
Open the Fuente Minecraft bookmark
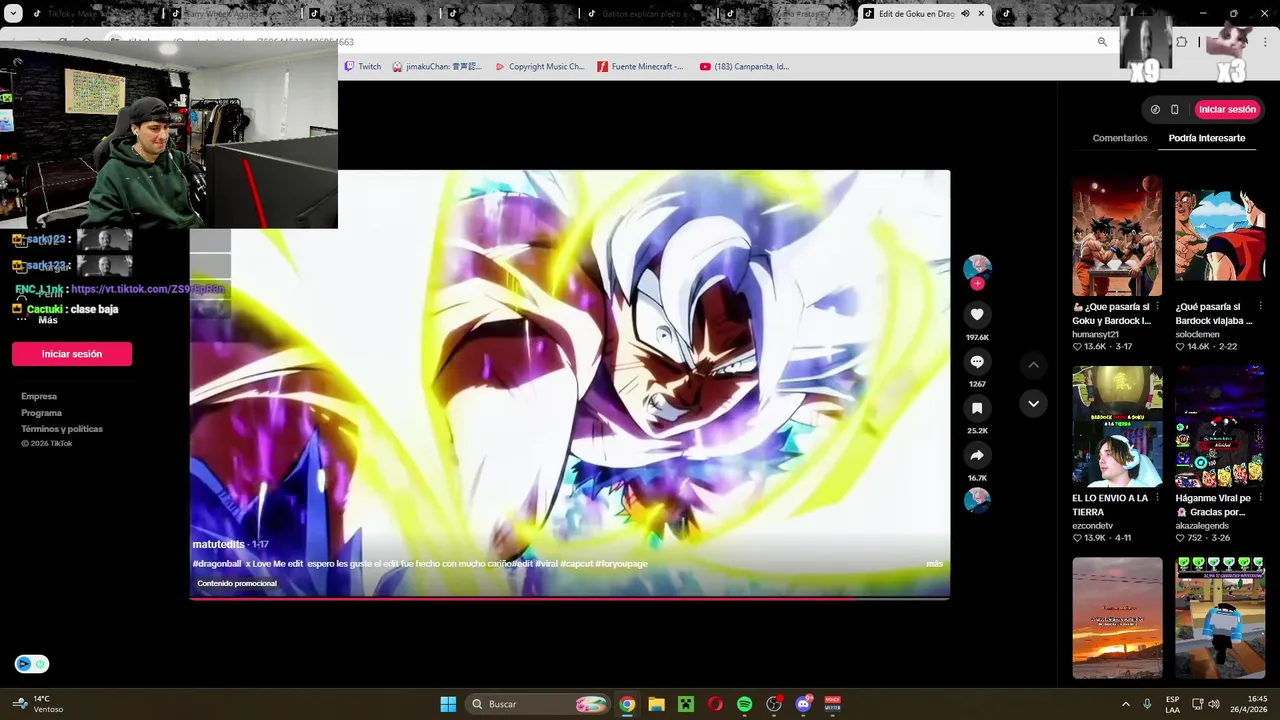tap(640, 67)
